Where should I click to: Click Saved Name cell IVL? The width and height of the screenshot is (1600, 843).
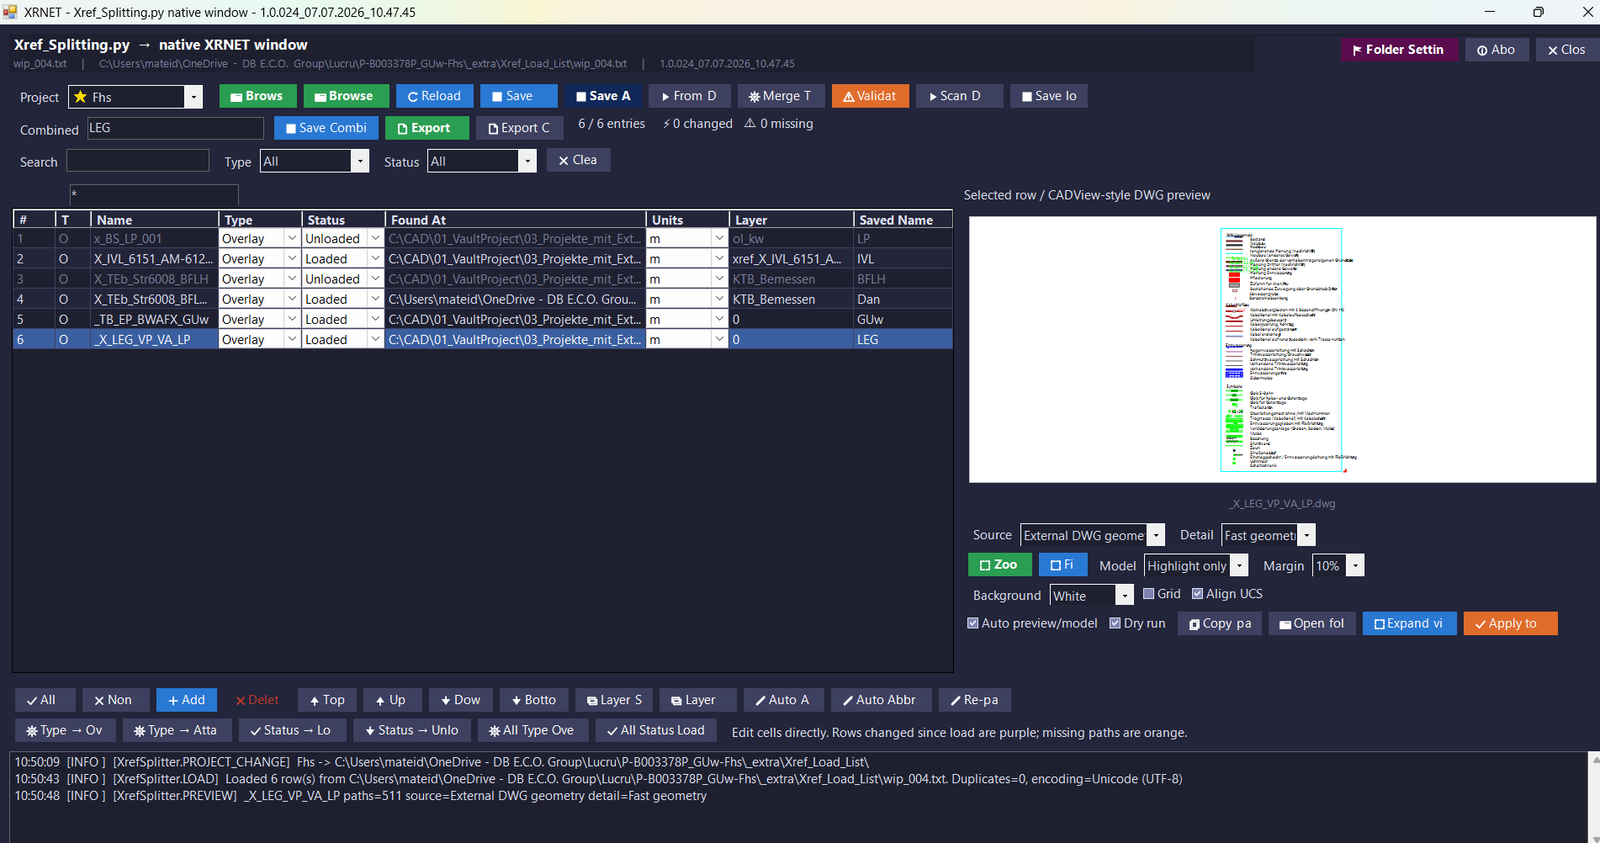(x=903, y=259)
